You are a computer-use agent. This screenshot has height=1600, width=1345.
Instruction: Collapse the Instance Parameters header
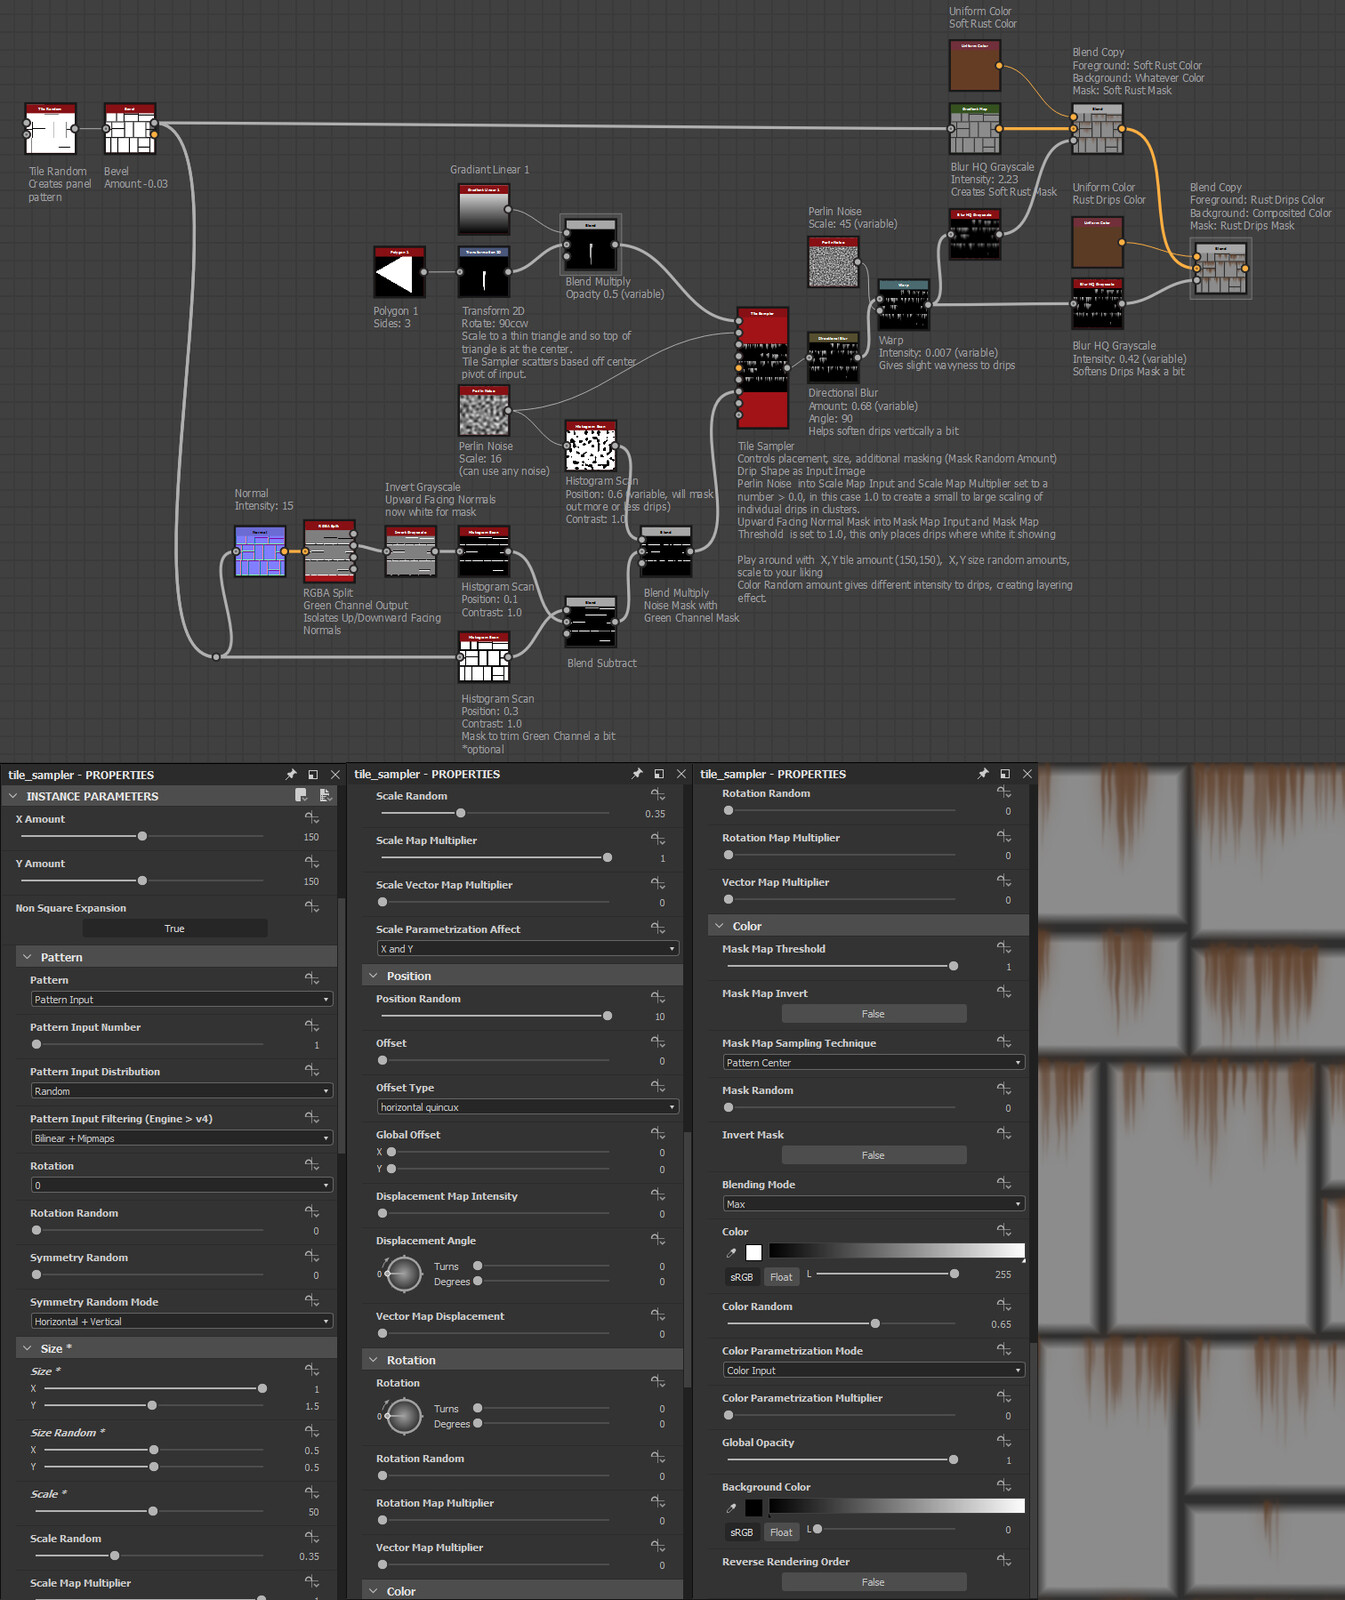point(14,796)
